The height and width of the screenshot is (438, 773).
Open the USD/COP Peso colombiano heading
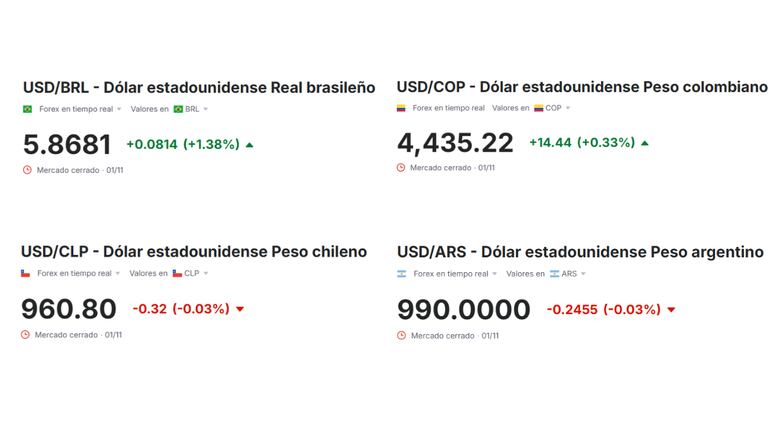pos(582,87)
